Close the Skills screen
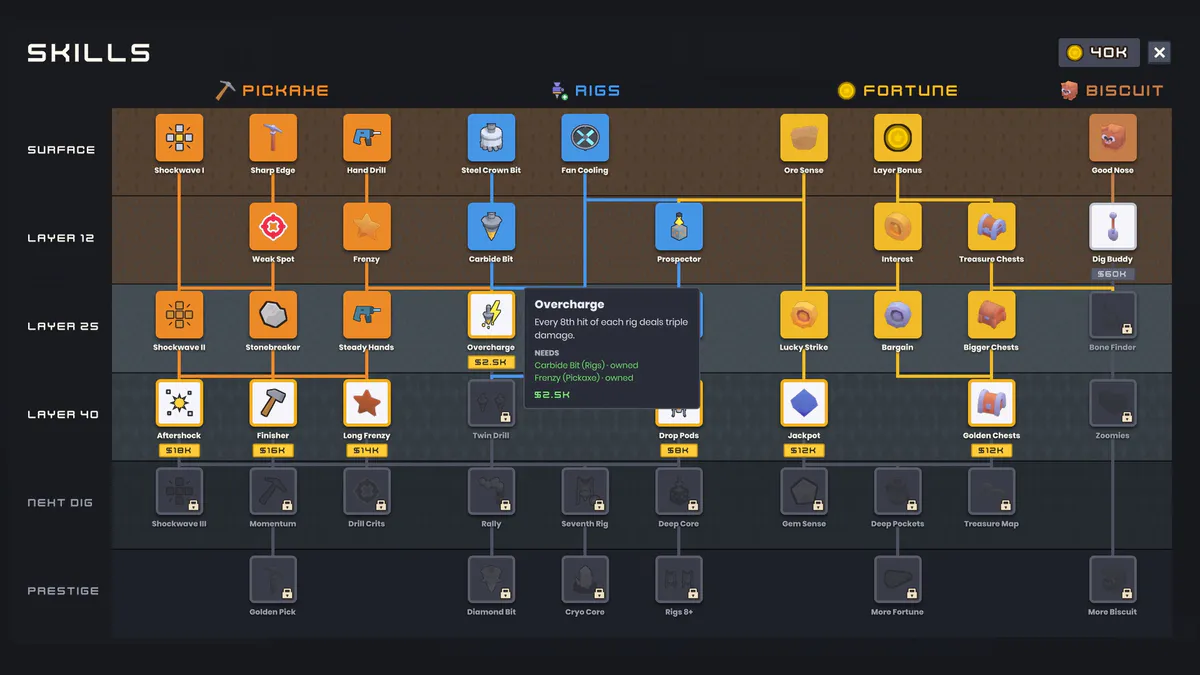This screenshot has height=675, width=1200. coord(1159,52)
